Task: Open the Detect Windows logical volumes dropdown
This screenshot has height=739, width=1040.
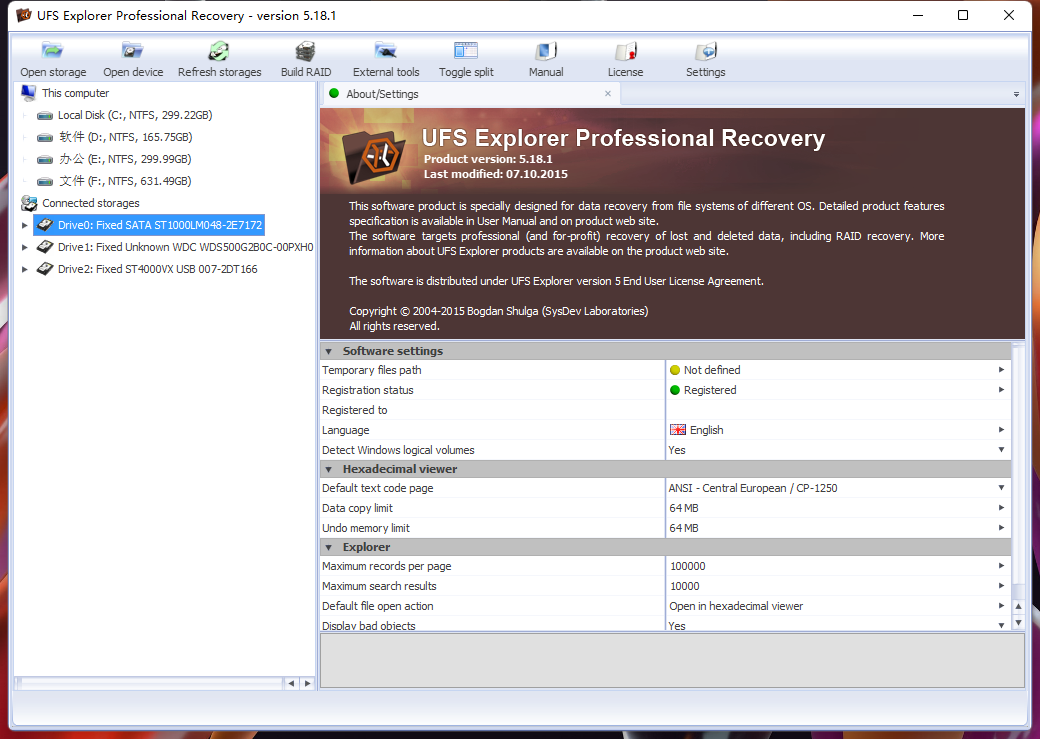Action: [1001, 450]
